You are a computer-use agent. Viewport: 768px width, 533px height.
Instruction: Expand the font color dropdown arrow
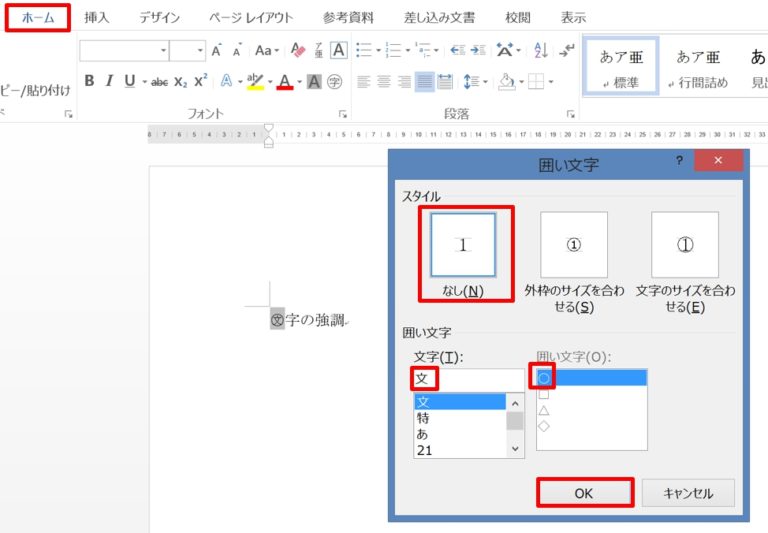point(299,82)
